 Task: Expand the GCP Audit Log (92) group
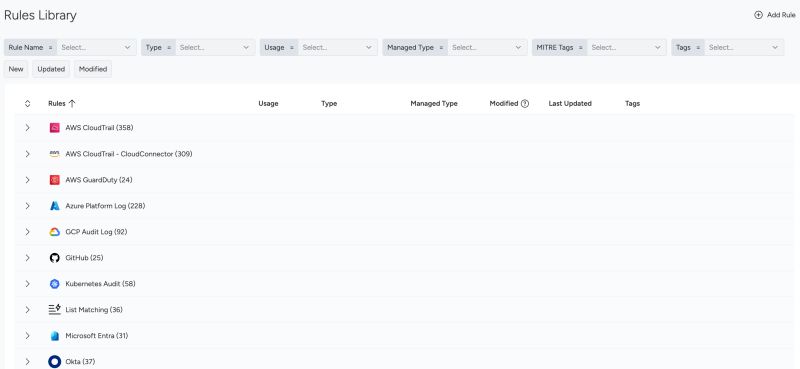coord(28,232)
